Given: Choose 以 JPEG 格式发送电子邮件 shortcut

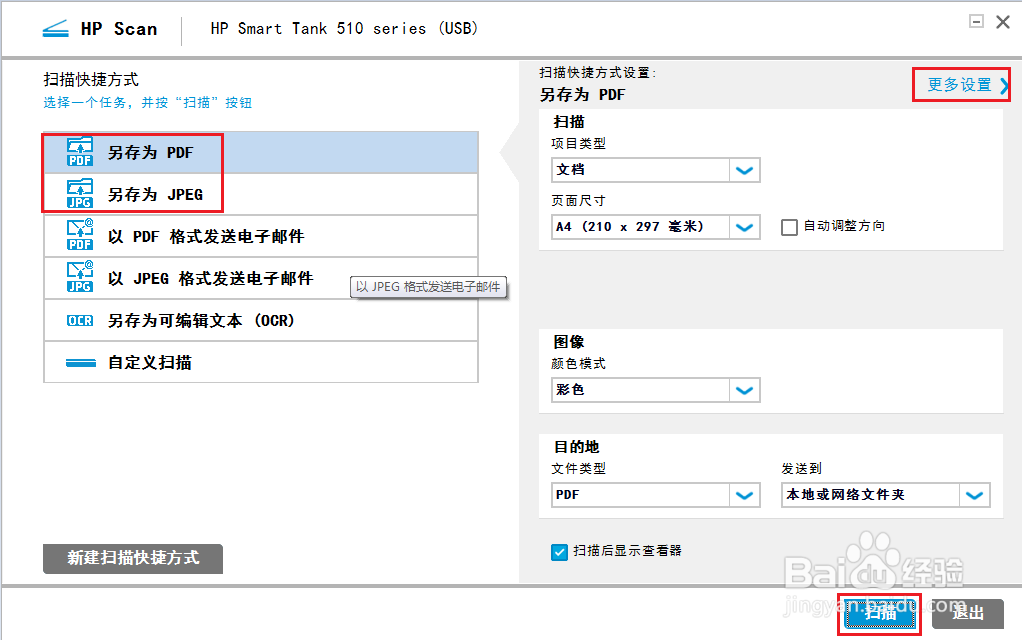Looking at the screenshot, I should point(261,278).
